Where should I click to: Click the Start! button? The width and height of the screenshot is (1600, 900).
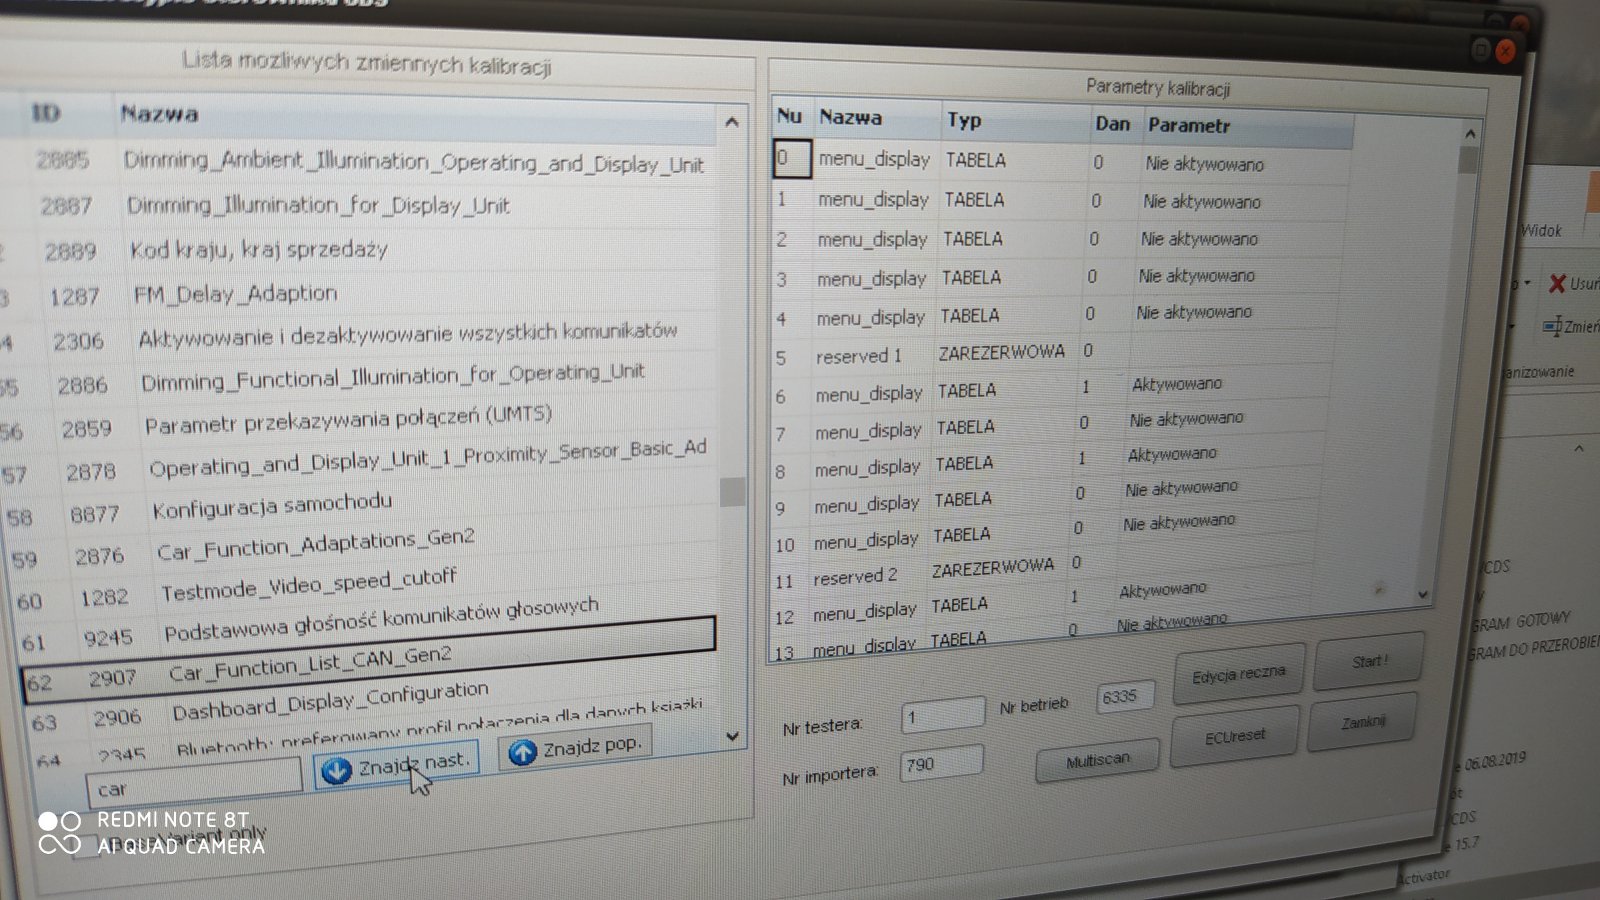(x=1368, y=662)
